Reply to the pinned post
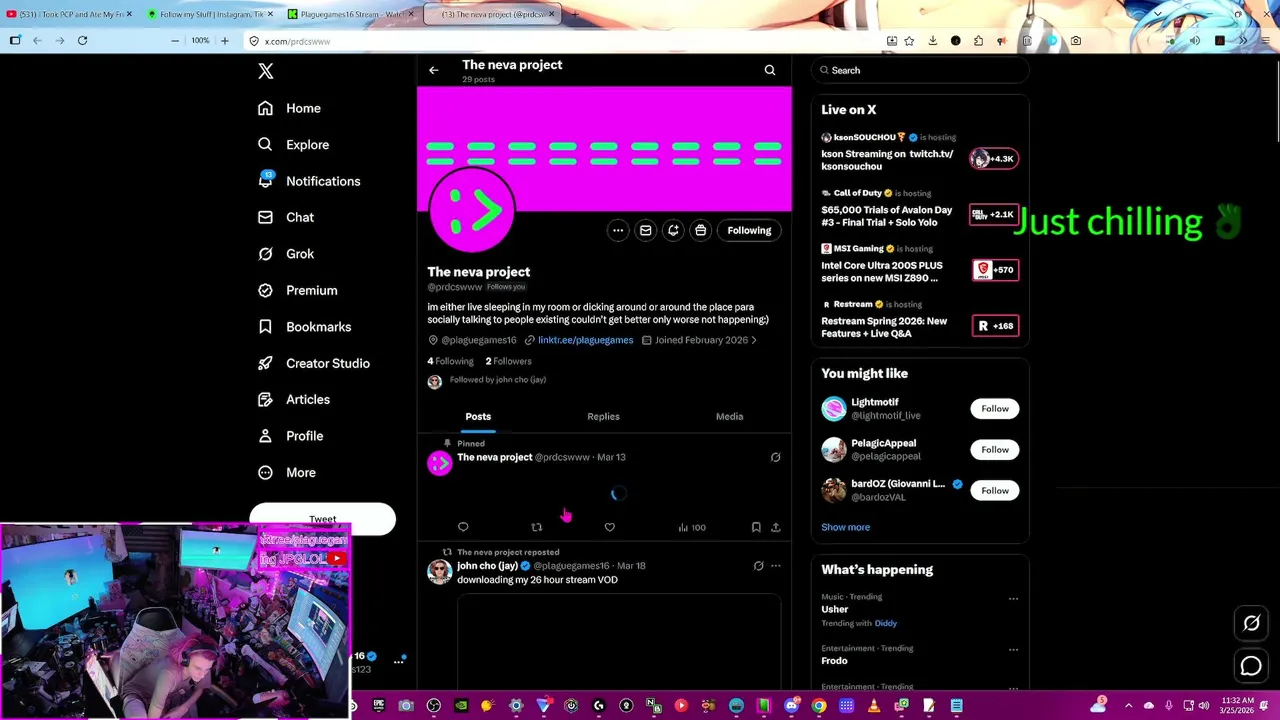The image size is (1280, 720). point(463,527)
